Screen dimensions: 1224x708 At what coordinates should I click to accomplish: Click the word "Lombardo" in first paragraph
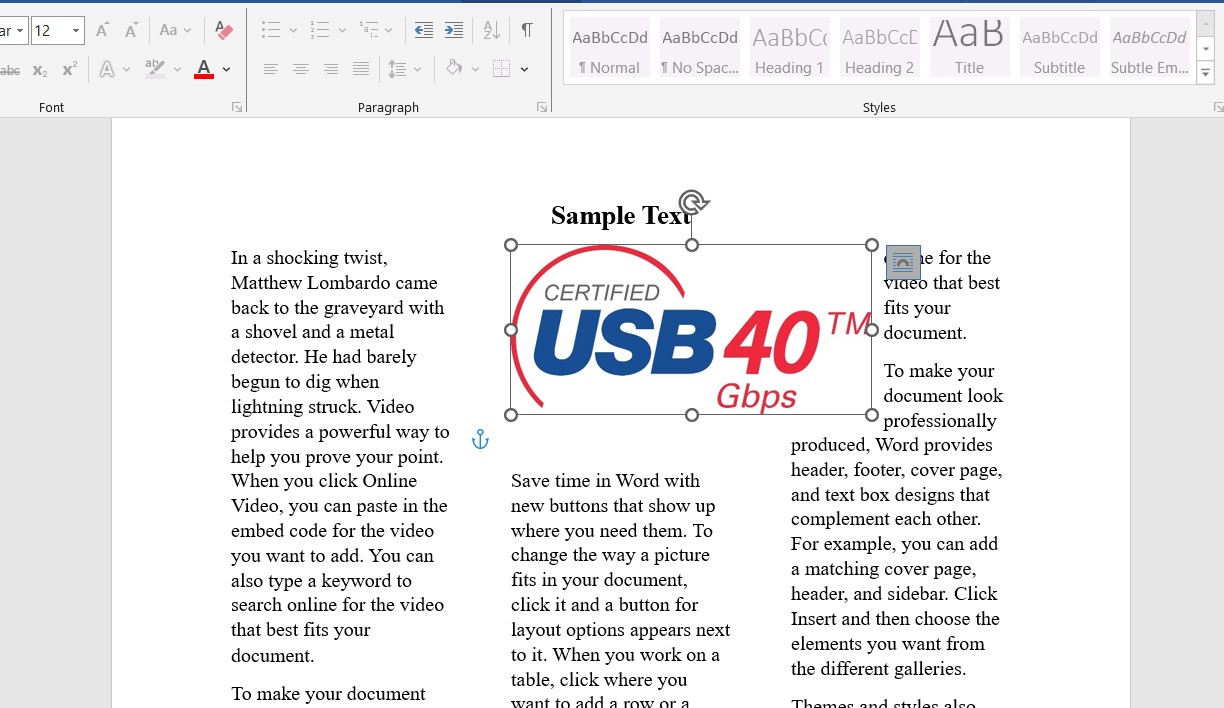tap(346, 282)
